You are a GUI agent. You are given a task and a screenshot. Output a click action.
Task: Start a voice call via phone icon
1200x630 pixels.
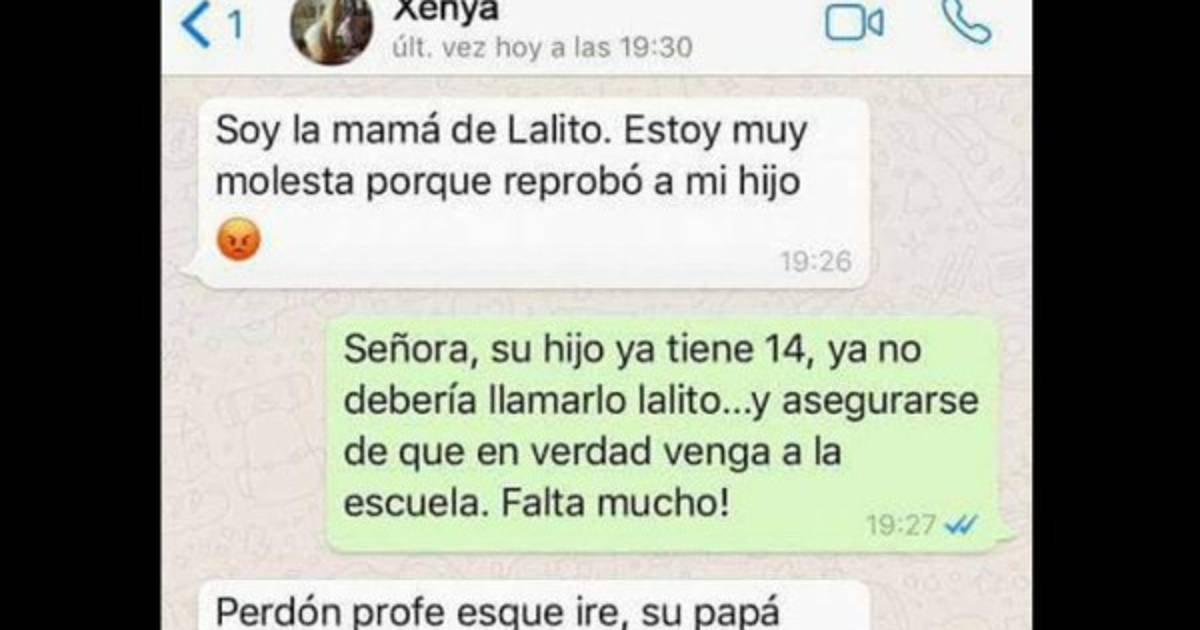(967, 22)
